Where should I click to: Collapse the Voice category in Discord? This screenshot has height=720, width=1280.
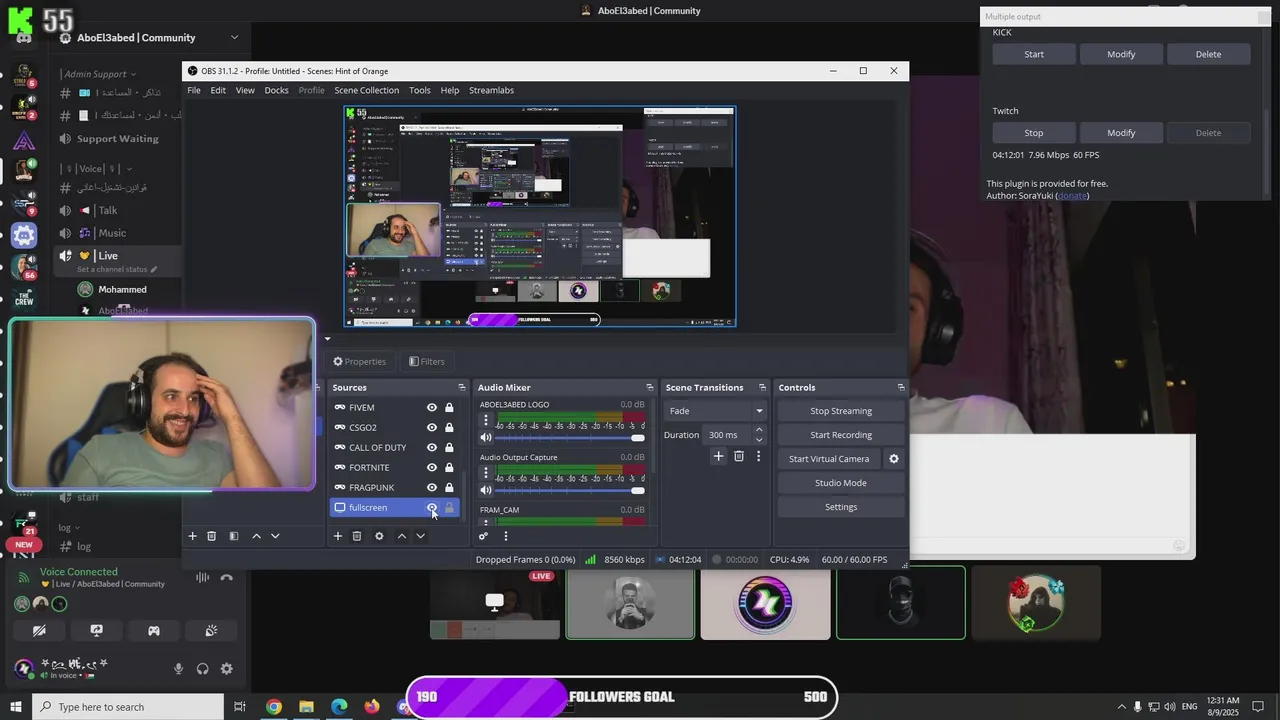pyautogui.click(x=96, y=169)
